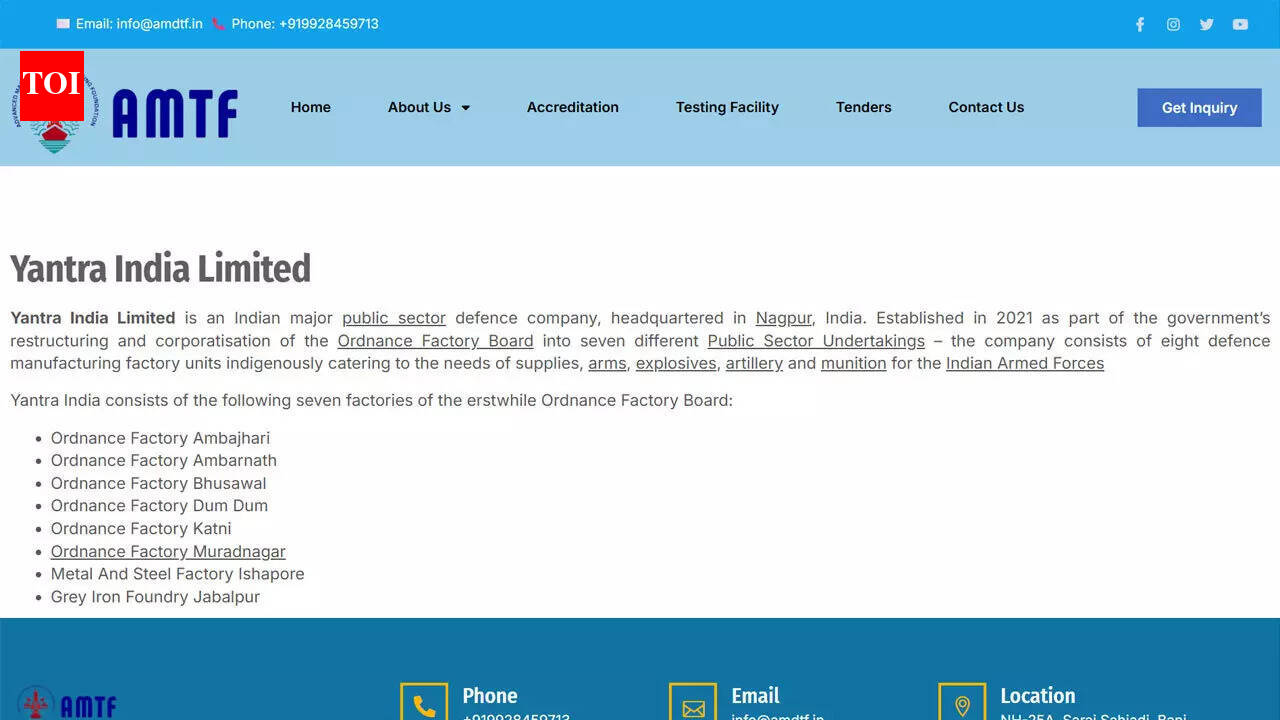Click the phone receiver icon in top bar
Screen dimensions: 1280x720
pyautogui.click(x=218, y=23)
